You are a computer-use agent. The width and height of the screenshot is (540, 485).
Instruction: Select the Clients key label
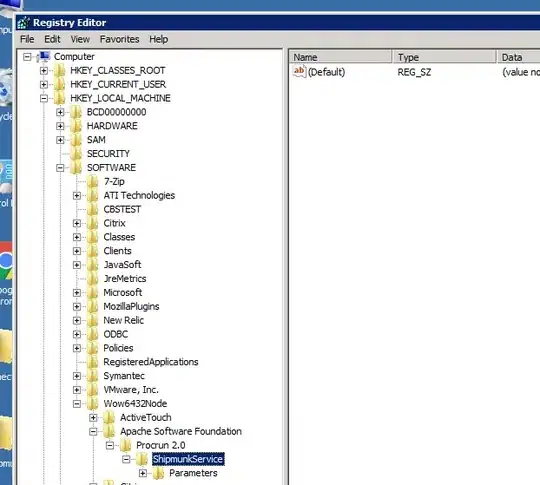117,251
